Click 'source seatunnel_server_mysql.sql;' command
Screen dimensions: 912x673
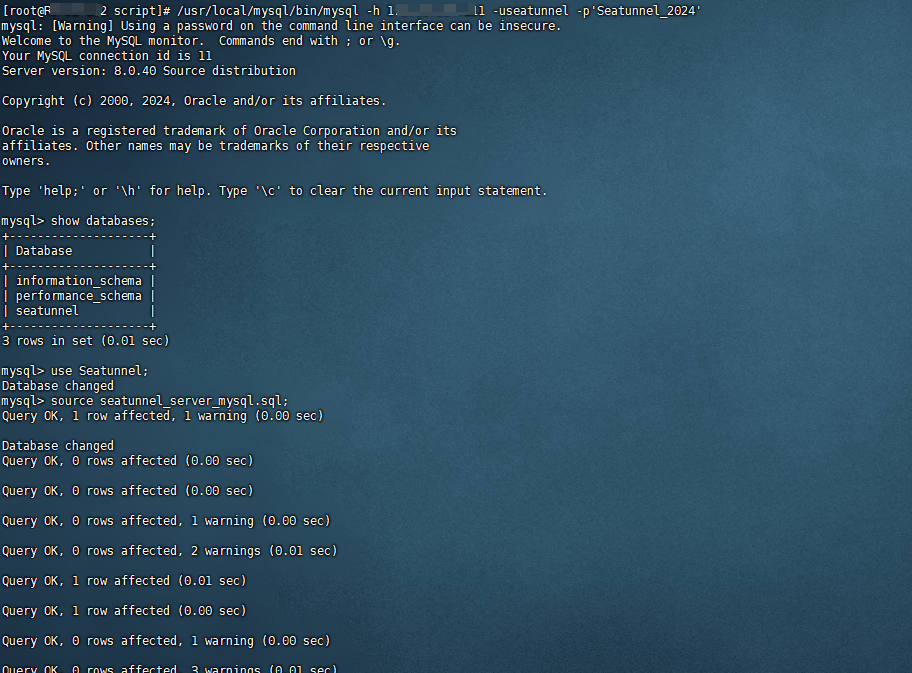[170, 401]
